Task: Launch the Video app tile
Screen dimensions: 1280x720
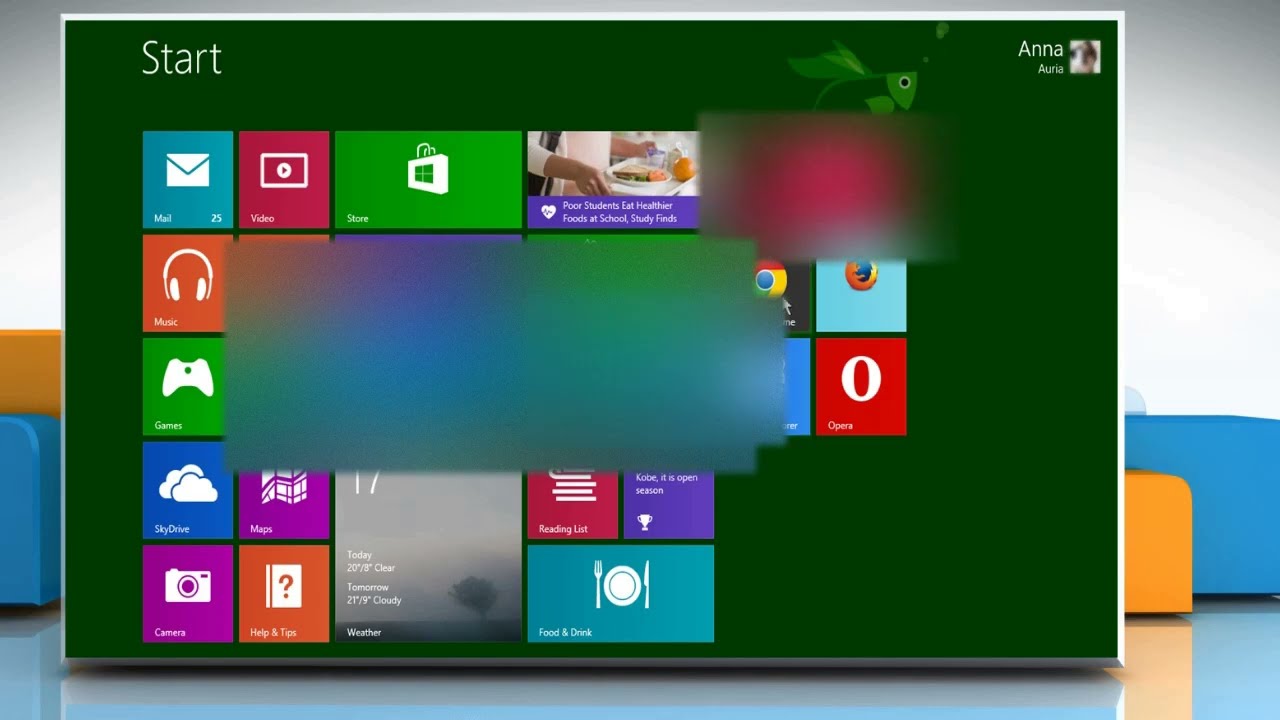Action: click(284, 180)
